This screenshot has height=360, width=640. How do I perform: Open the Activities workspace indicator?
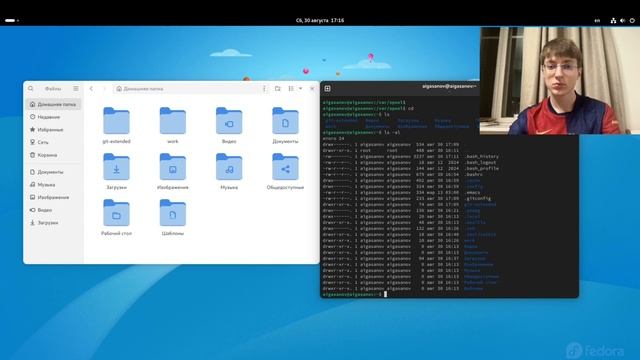point(11,20)
